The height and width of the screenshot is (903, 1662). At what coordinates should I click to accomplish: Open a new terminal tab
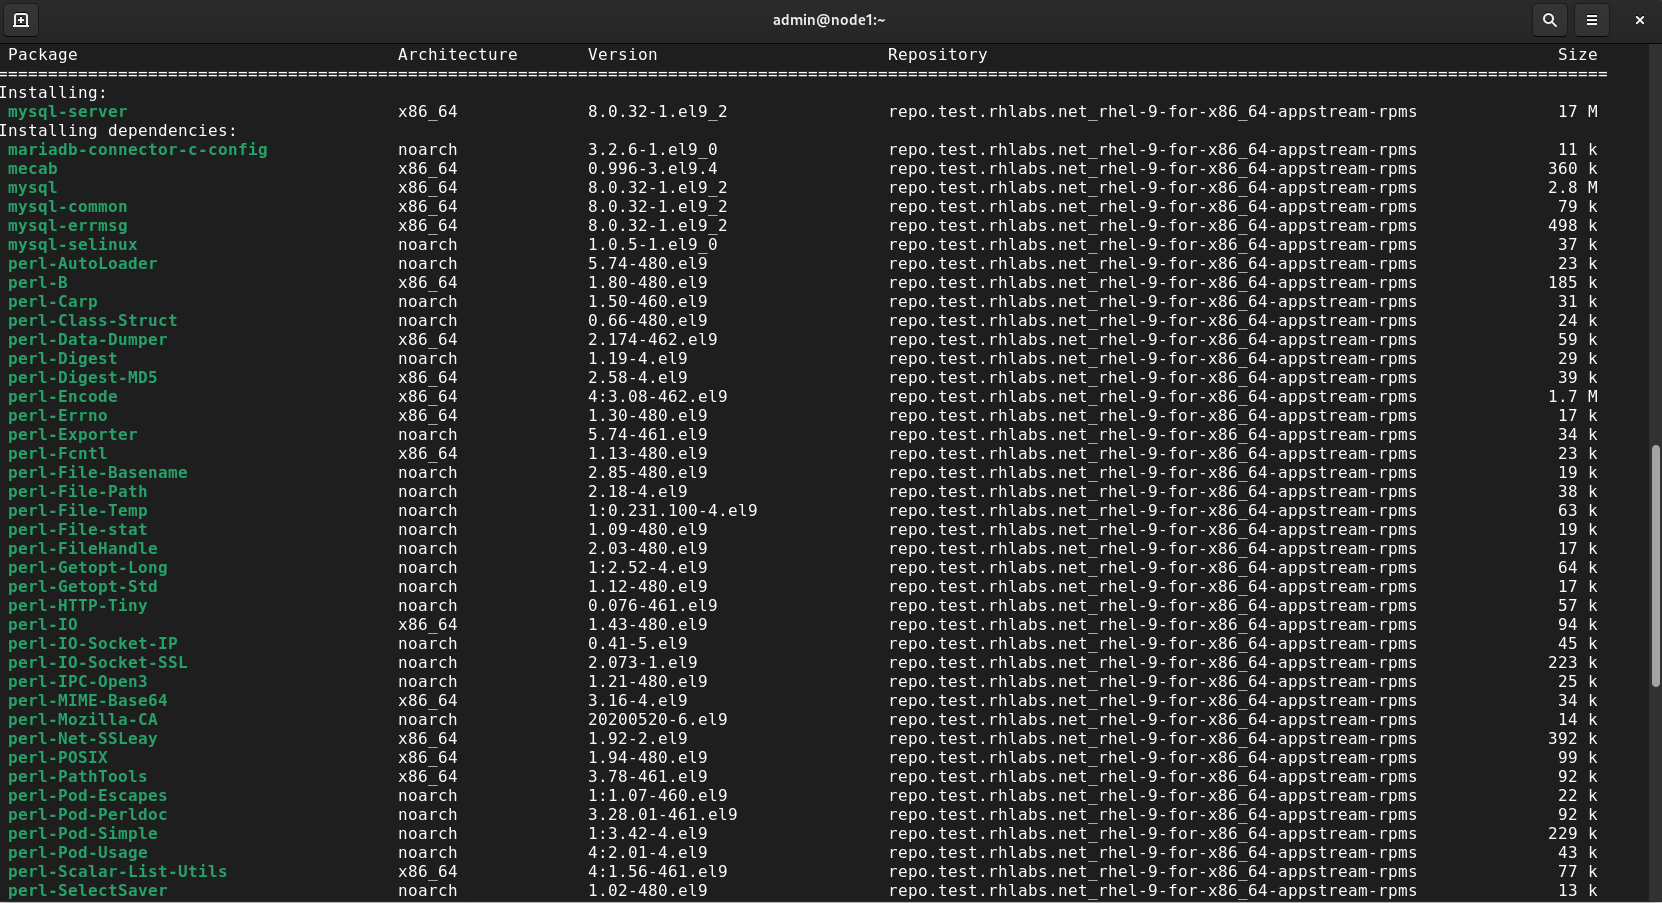pos(21,20)
